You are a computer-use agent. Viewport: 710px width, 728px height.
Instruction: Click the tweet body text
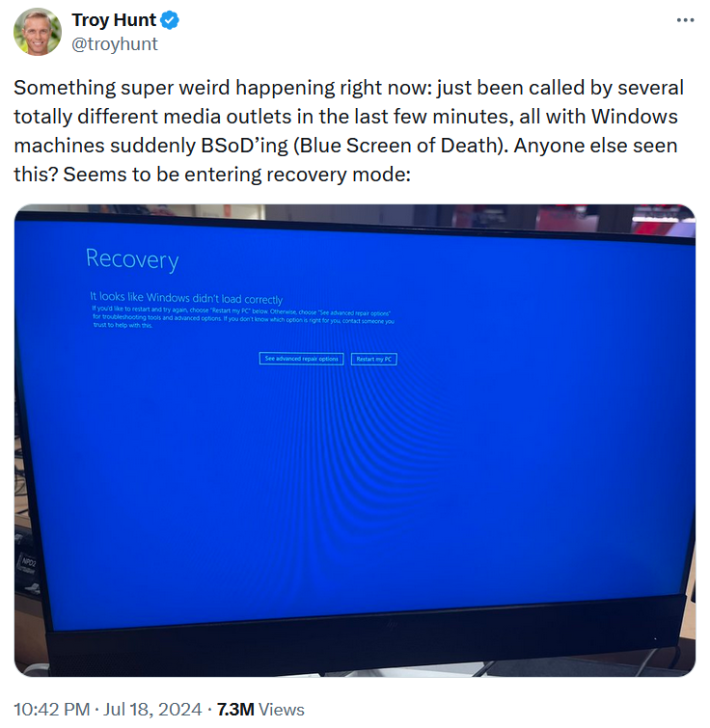pos(348,131)
